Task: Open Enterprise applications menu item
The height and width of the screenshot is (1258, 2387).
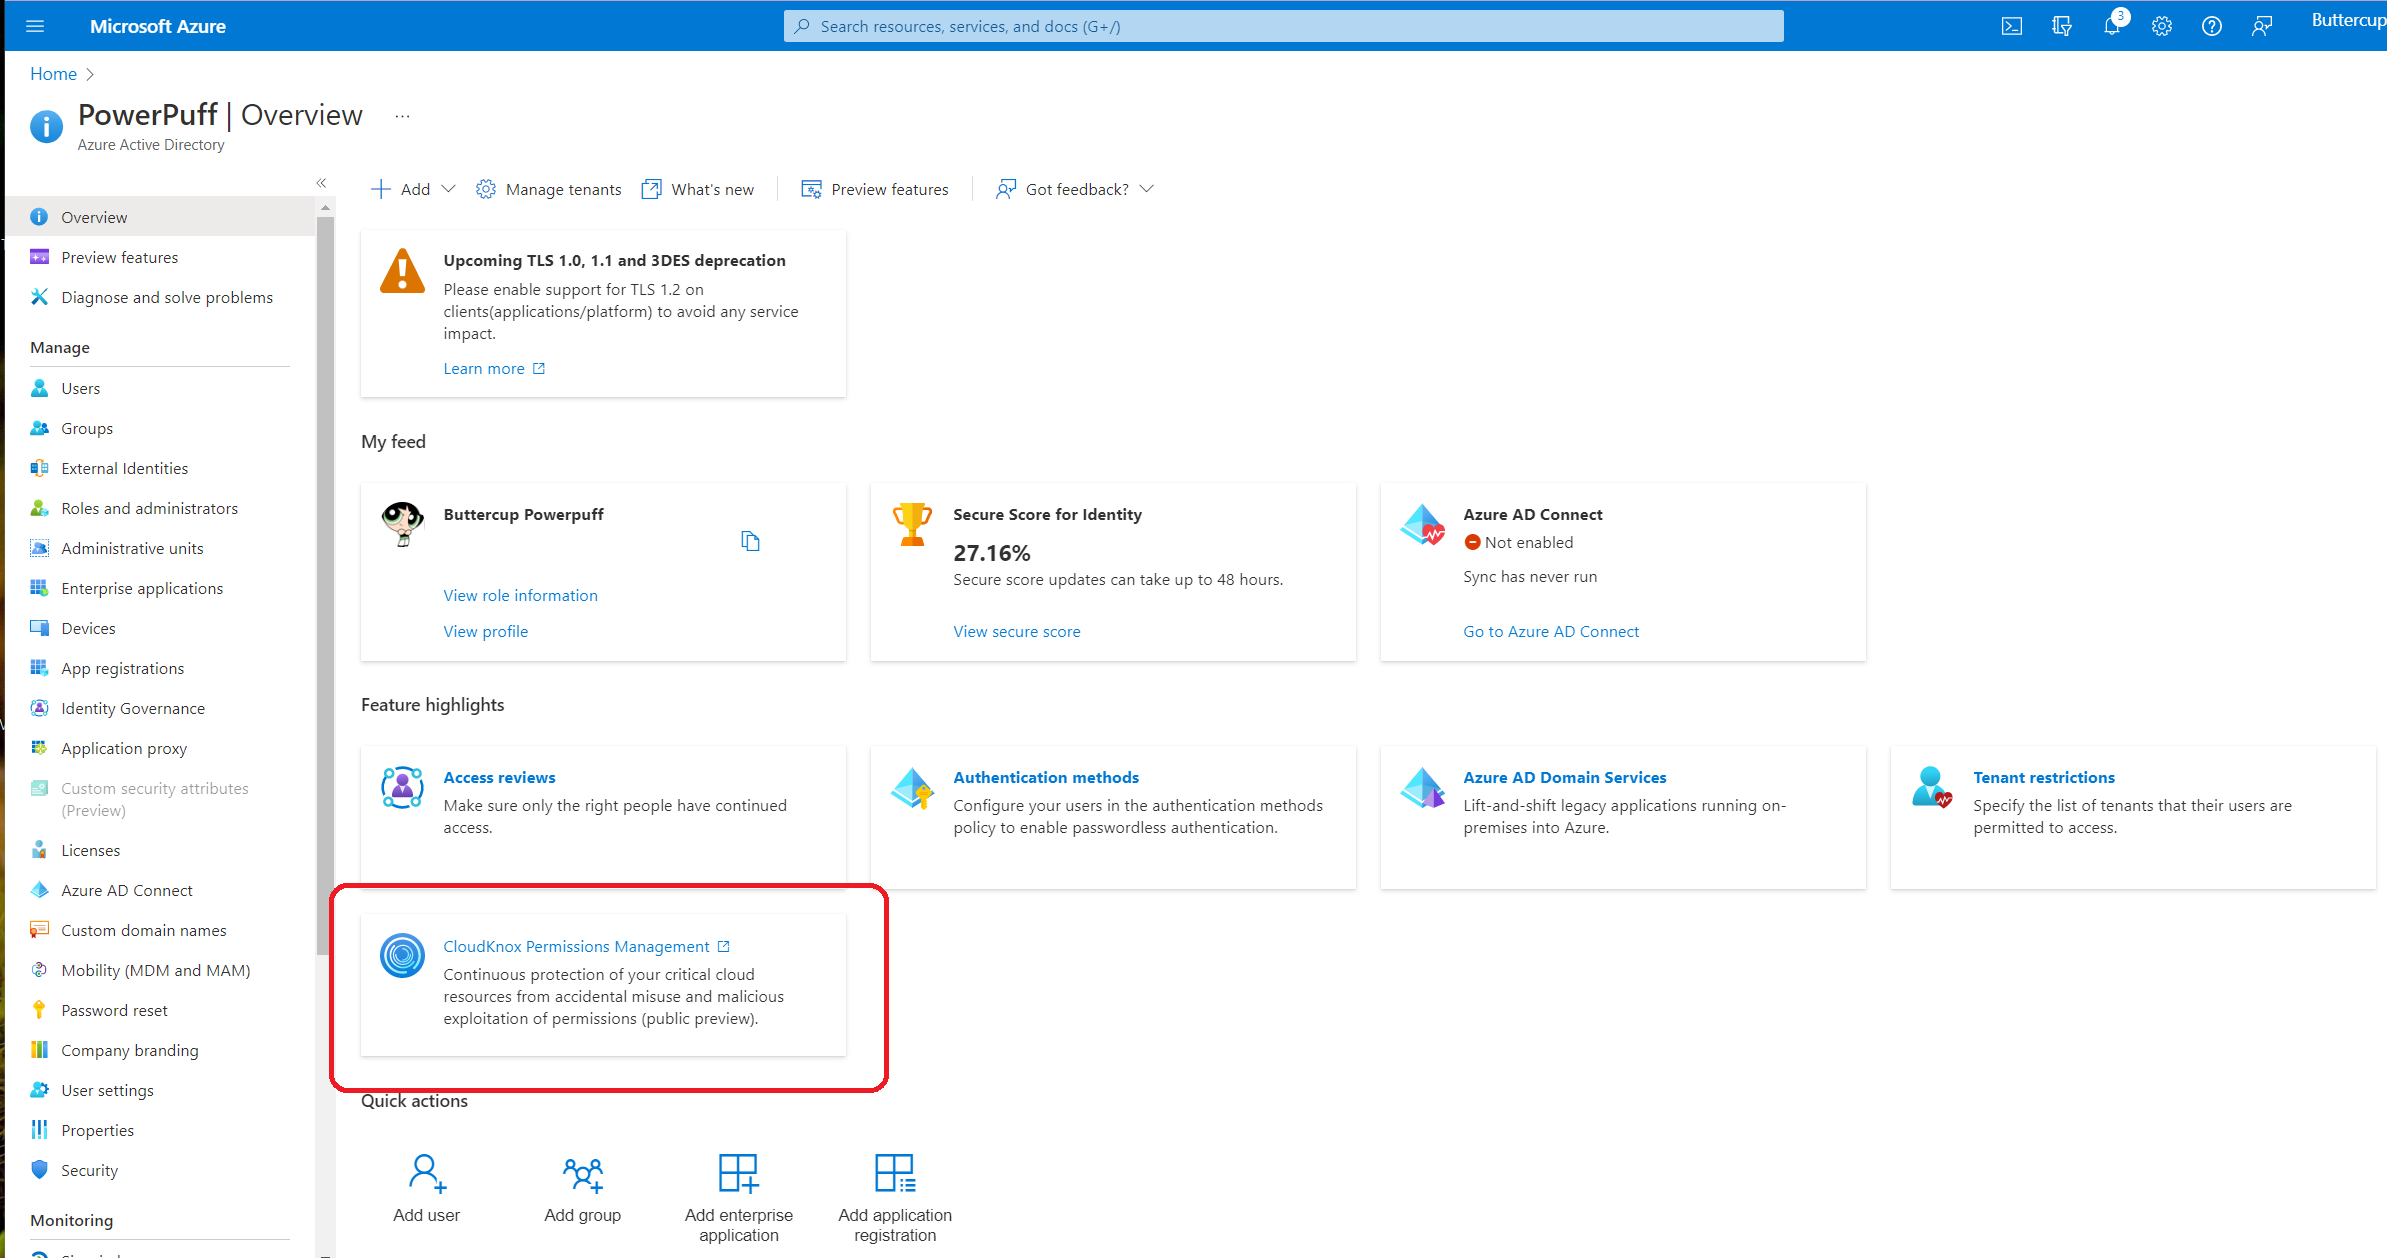Action: click(142, 588)
